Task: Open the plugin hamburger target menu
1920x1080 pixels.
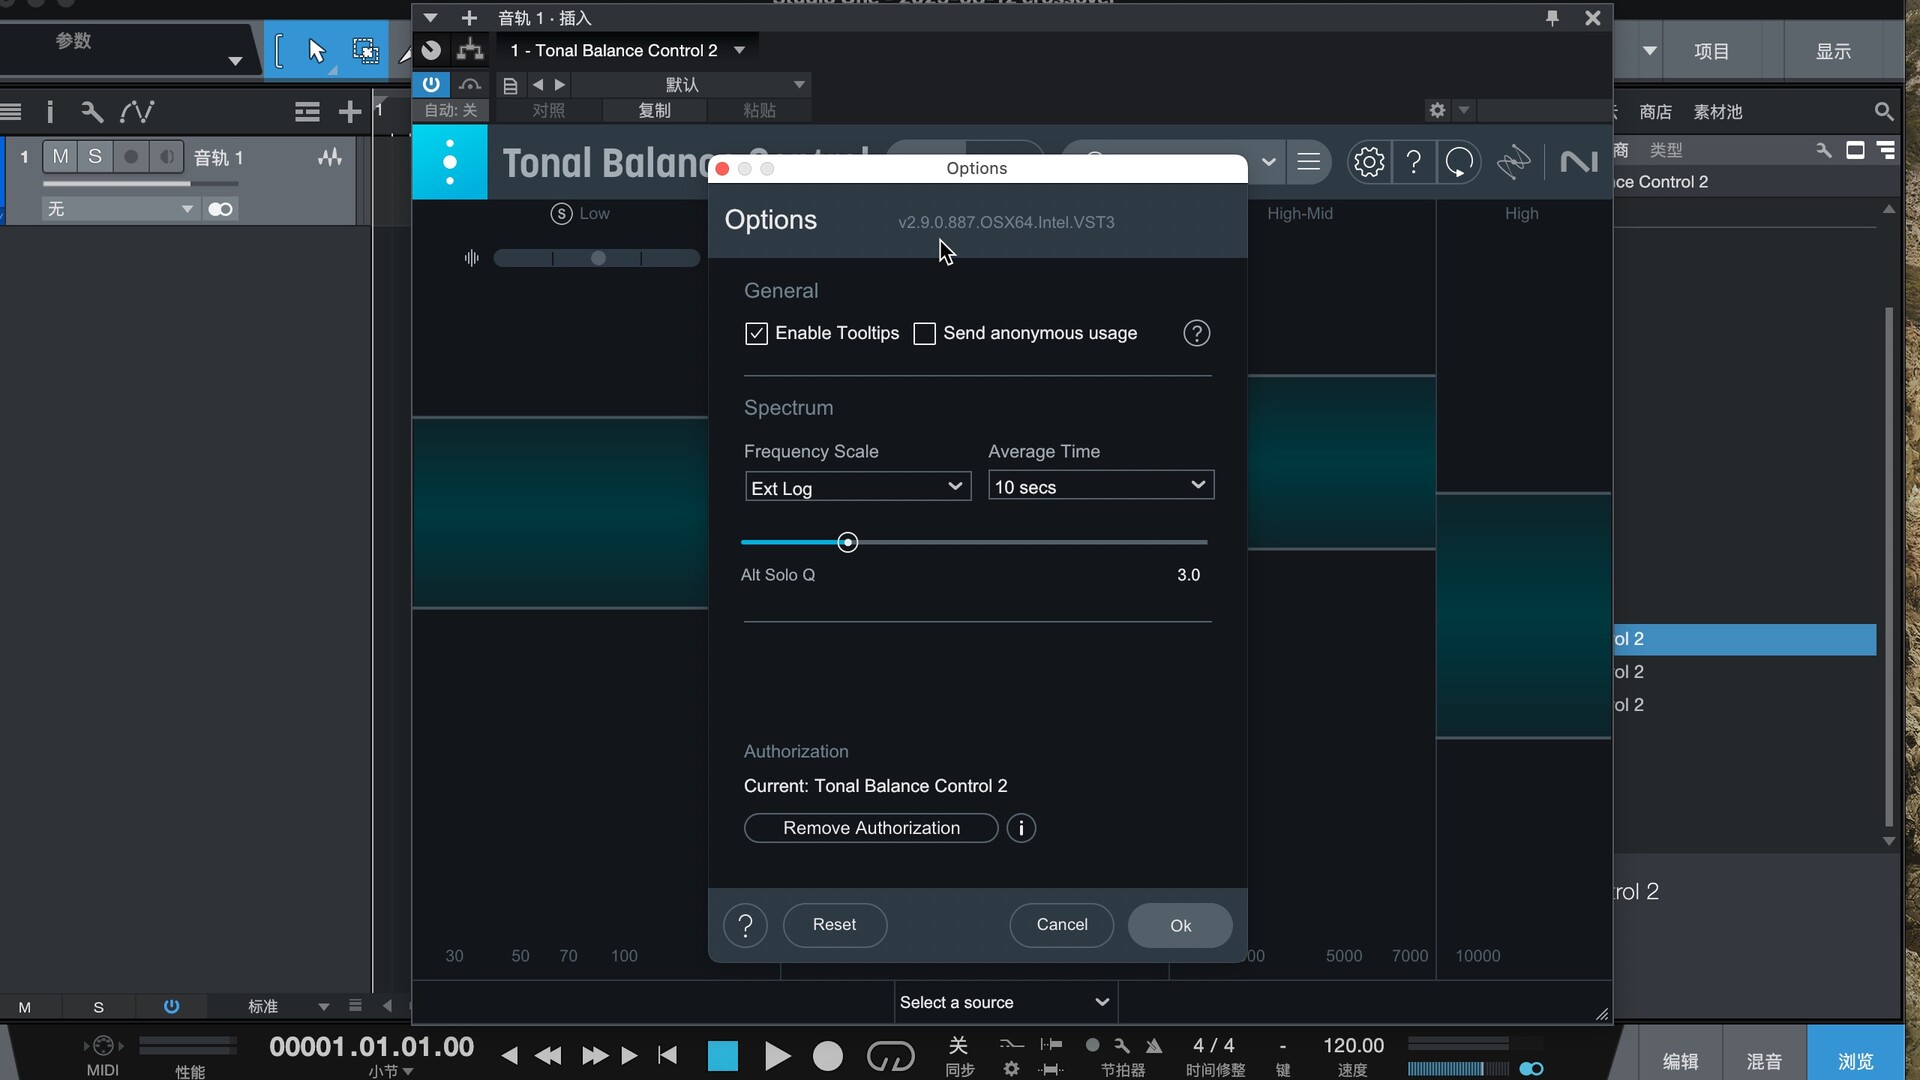Action: tap(1308, 162)
